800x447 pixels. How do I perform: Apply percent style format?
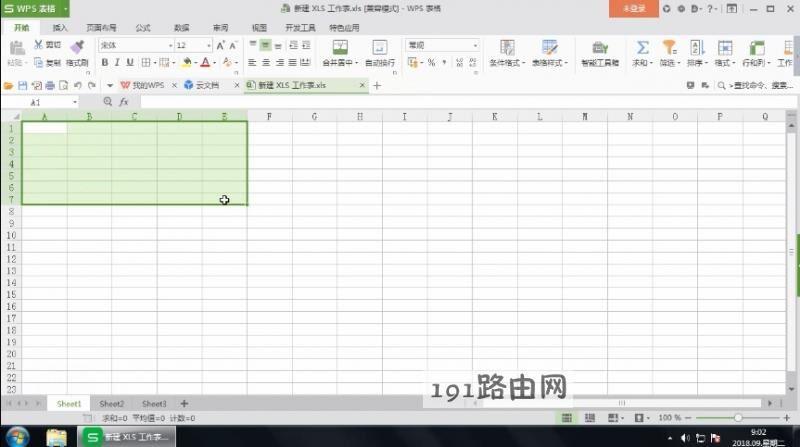pyautogui.click(x=432, y=62)
